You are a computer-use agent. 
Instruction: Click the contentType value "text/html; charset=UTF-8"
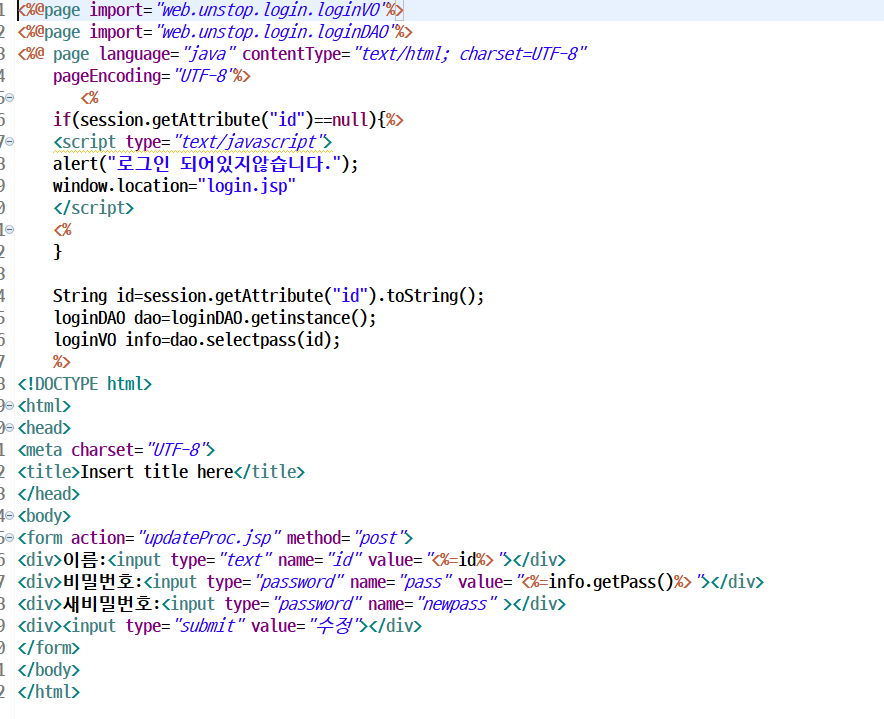coord(470,54)
